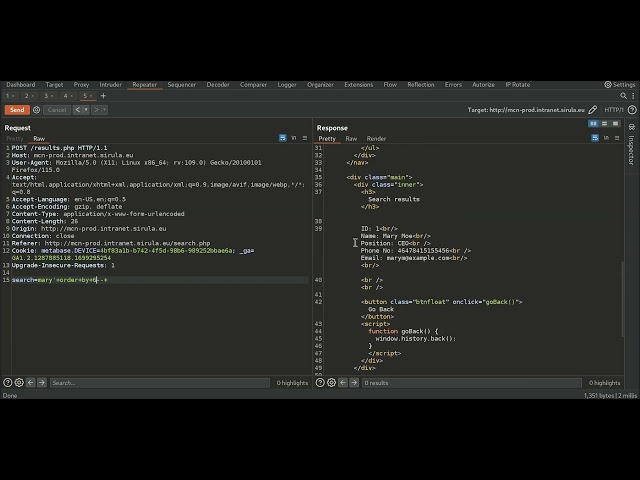Open the Extensions tab
Screen dimensions: 640x480
pos(358,84)
